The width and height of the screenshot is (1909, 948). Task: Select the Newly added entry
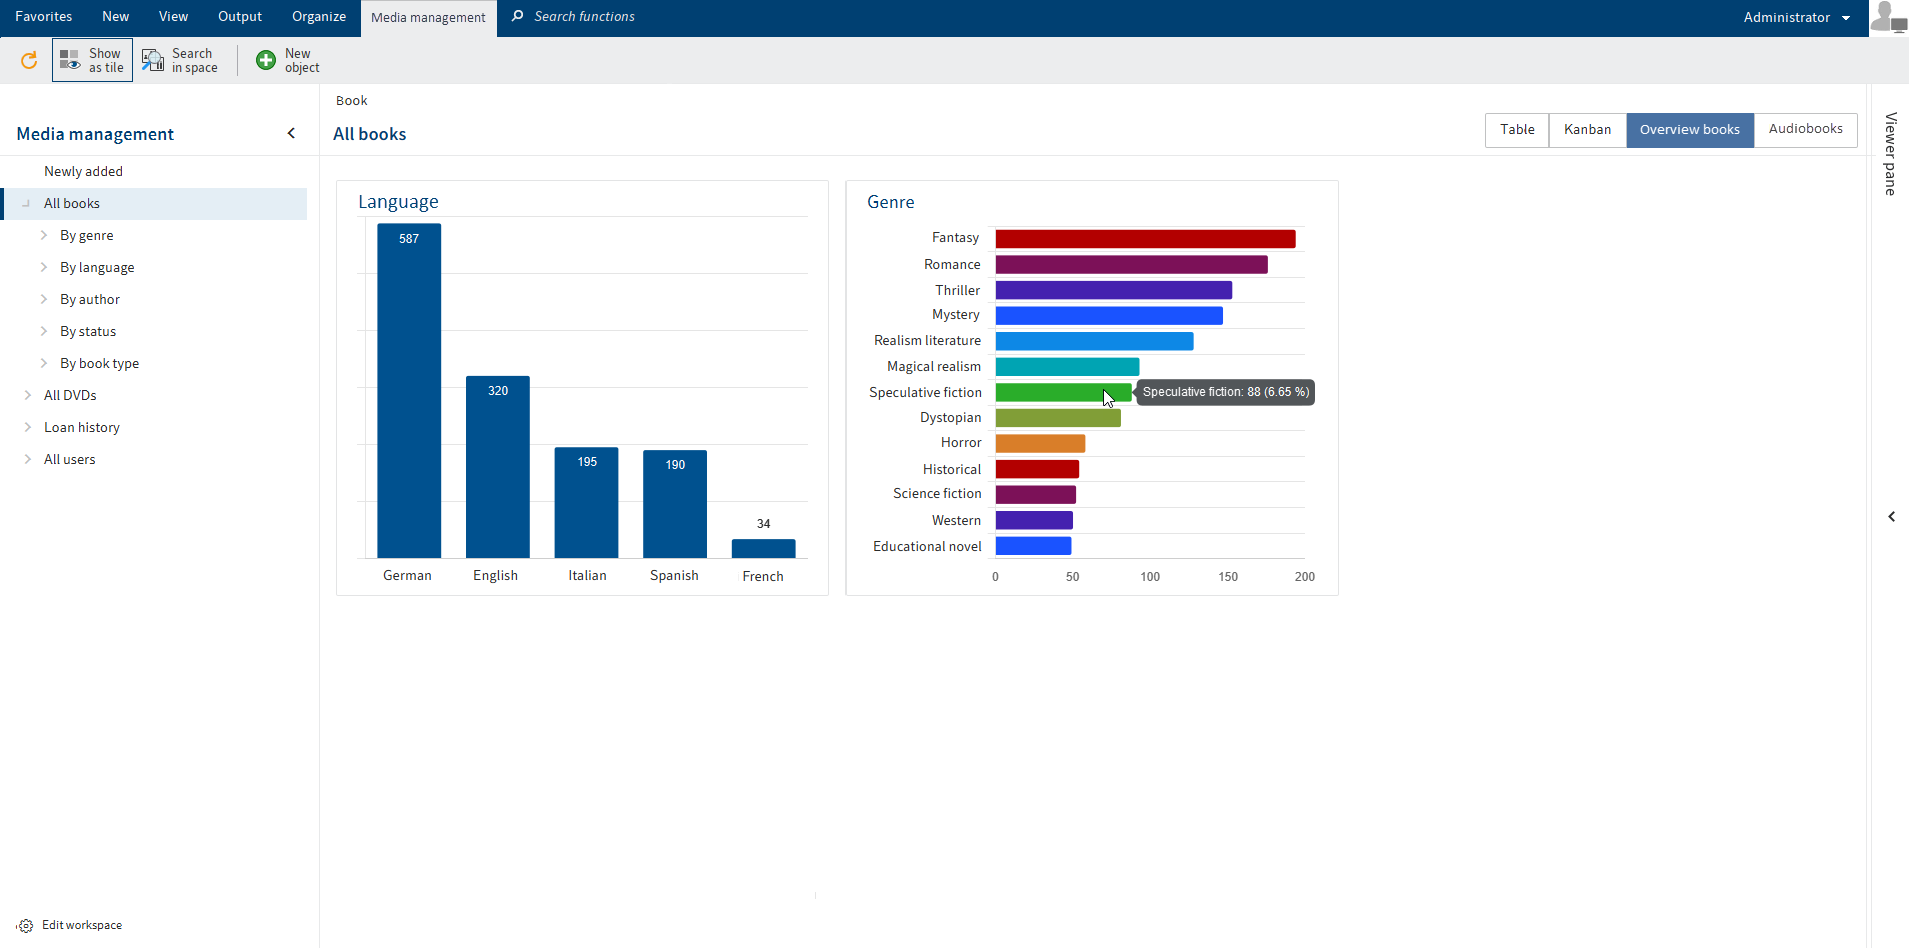point(83,171)
